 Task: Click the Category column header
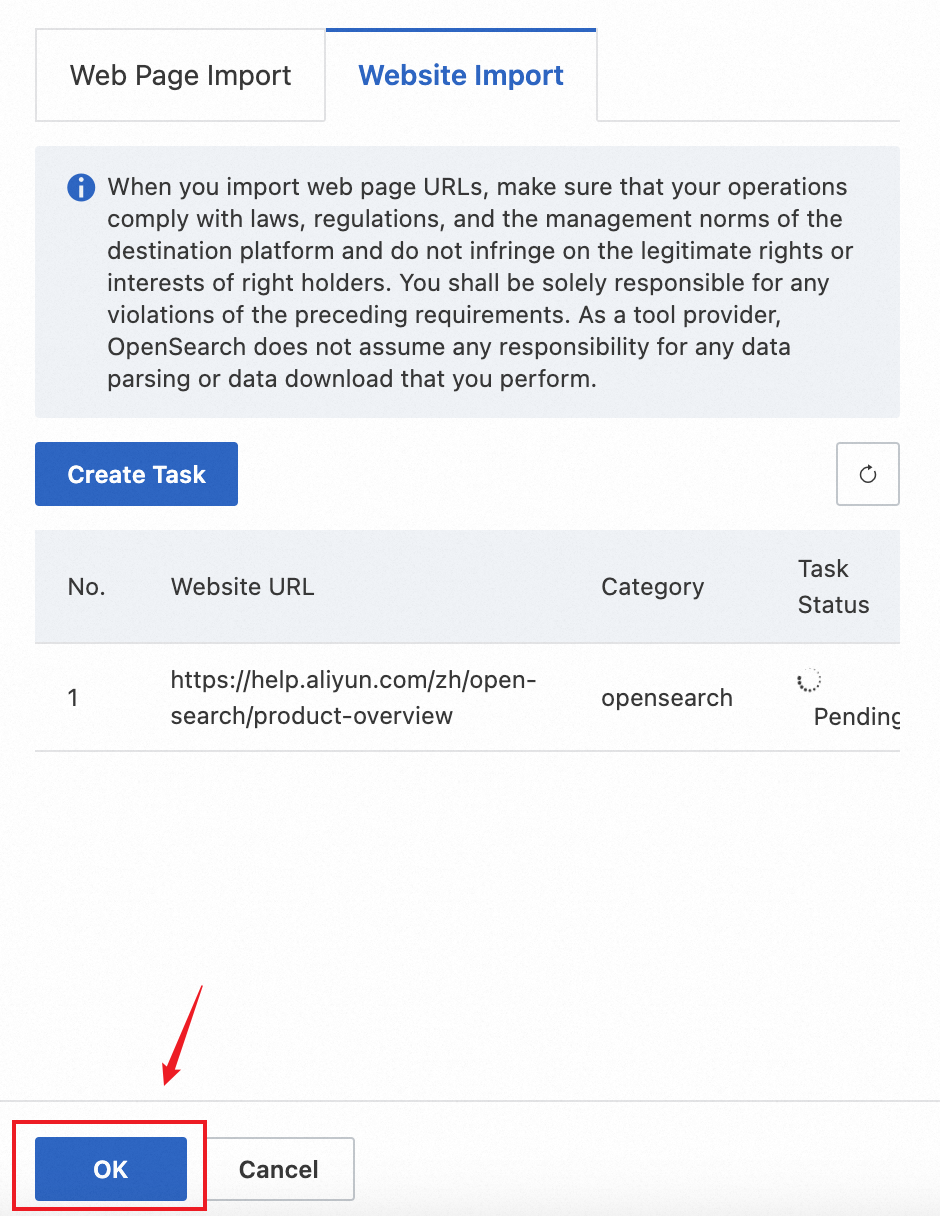pyautogui.click(x=652, y=587)
